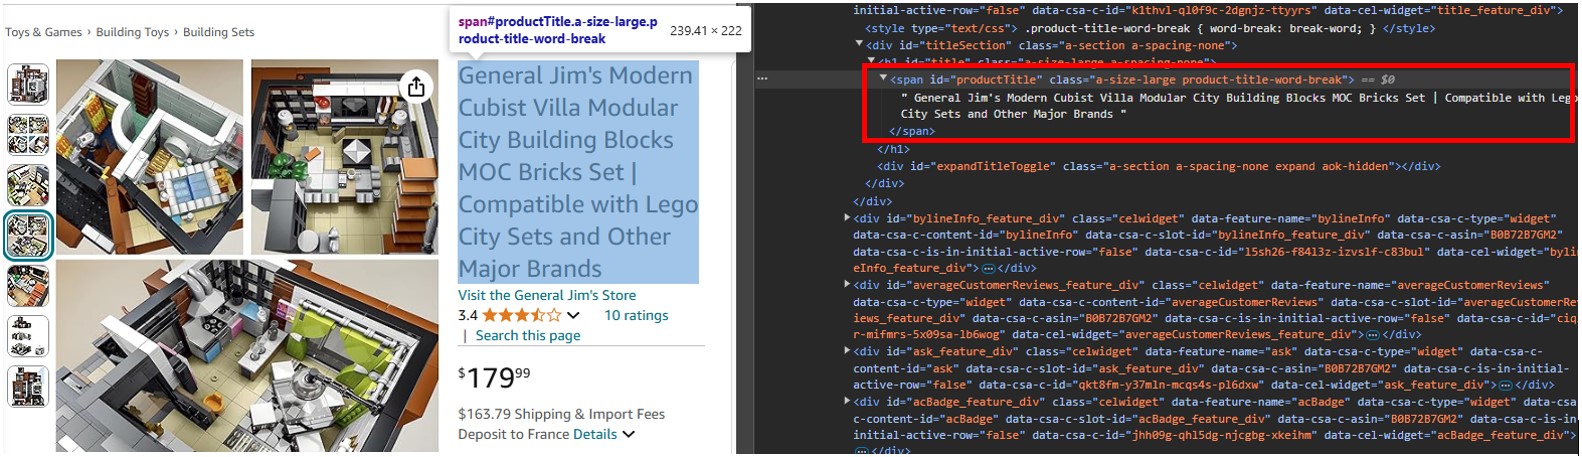This screenshot has height=457, width=1582.
Task: Select the third product thumbnail
Action: [x=28, y=185]
